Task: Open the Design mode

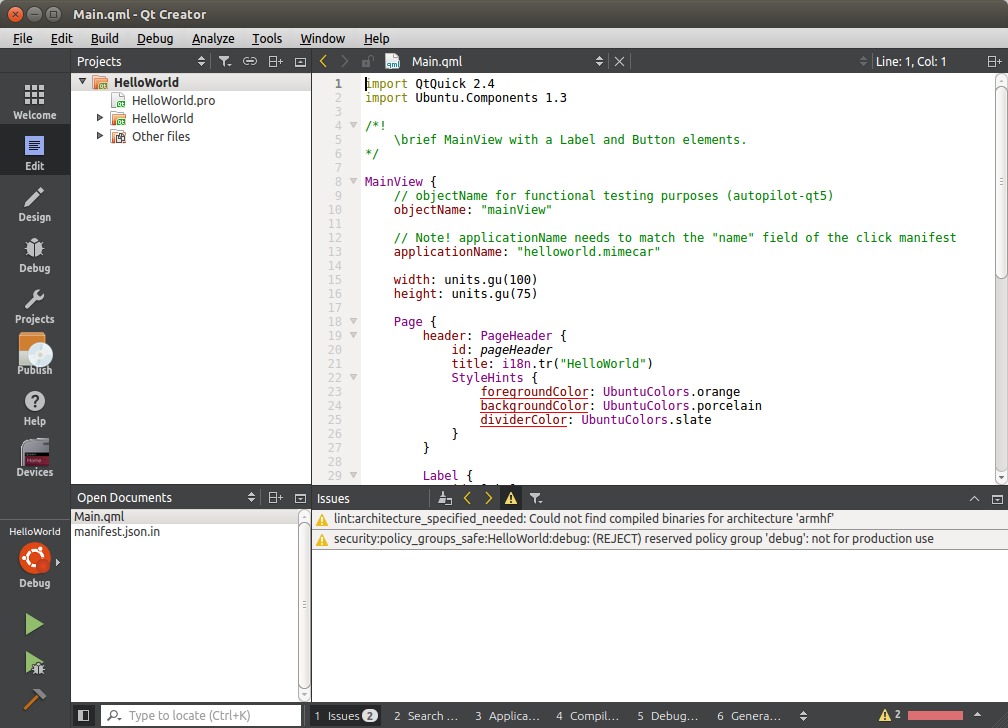Action: click(35, 204)
